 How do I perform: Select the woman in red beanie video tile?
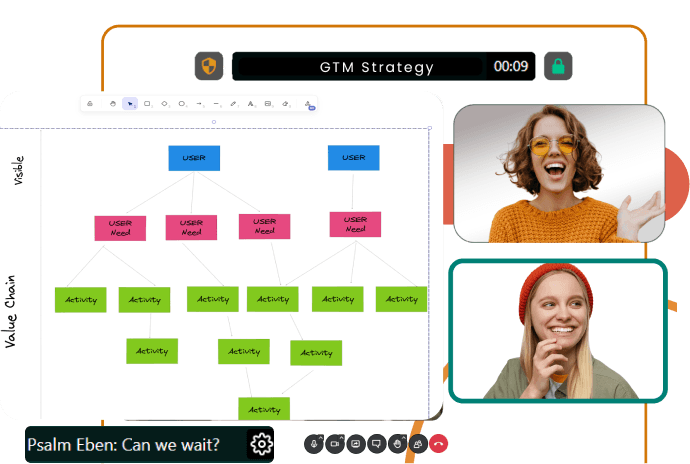pos(558,331)
